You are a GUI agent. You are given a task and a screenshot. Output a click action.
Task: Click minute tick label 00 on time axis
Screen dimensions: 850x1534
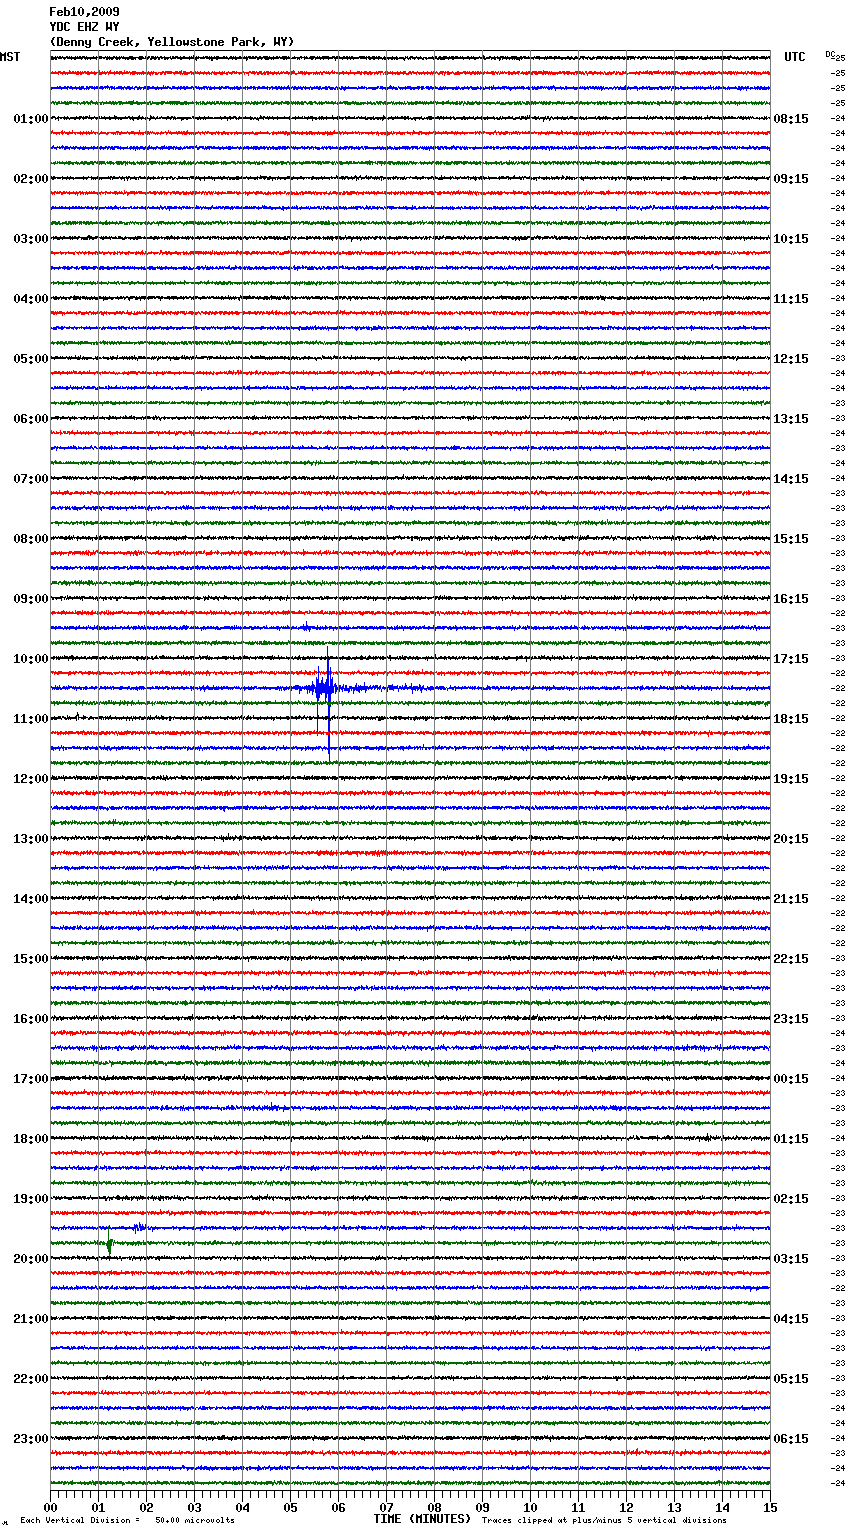click(50, 1507)
